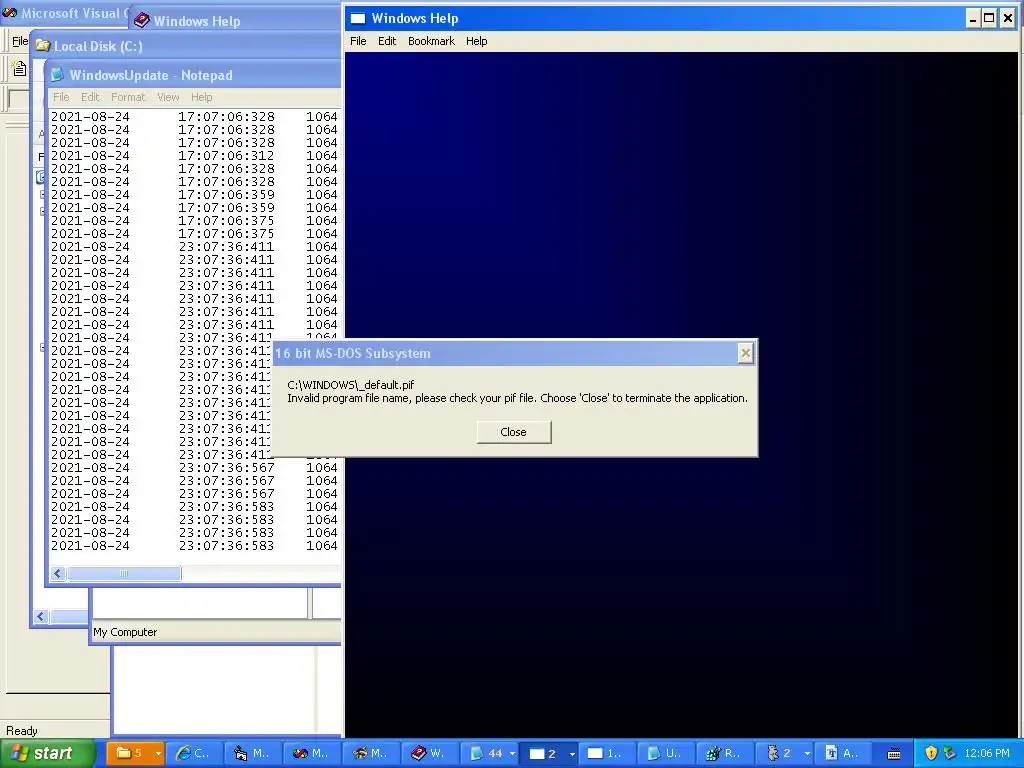This screenshot has height=768, width=1024.
Task: Expand the 44 Notepad group dropdown arrow
Action: (512, 754)
